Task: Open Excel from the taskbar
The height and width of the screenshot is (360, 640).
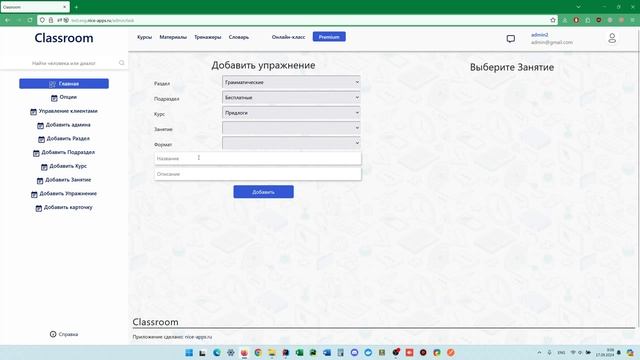Action: click(x=299, y=353)
